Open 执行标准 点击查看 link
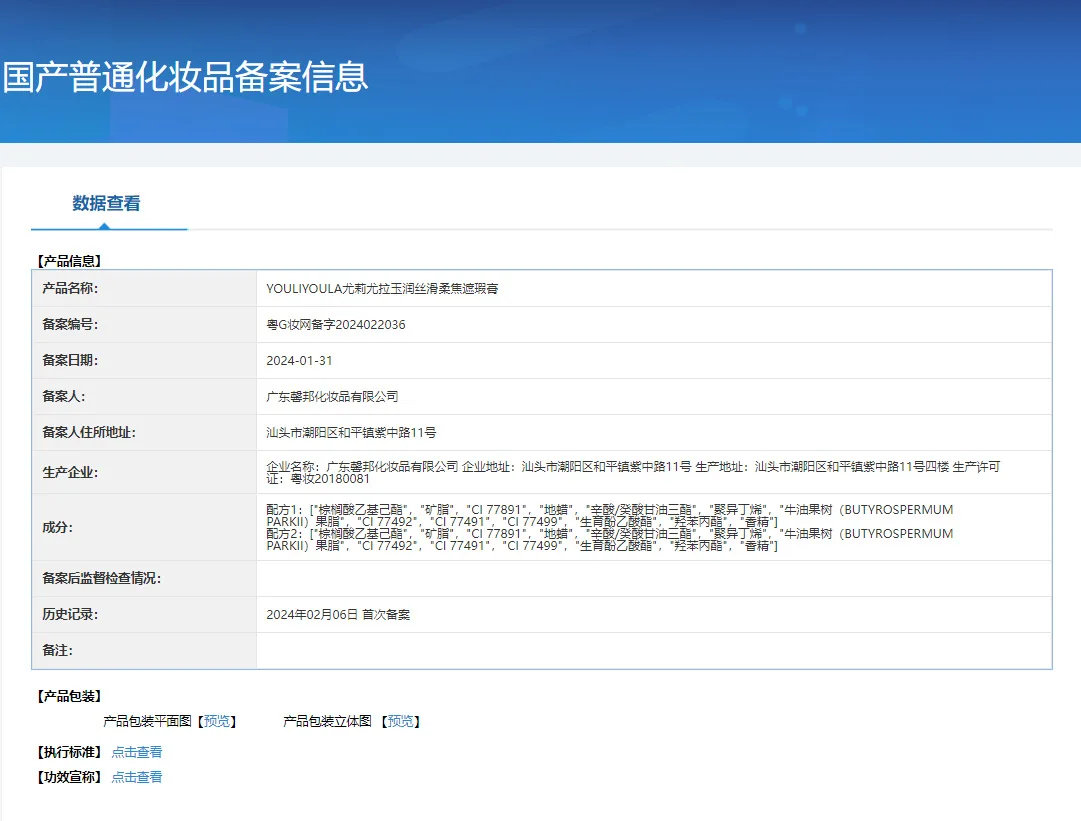Viewport: 1081px width, 821px height. [137, 752]
